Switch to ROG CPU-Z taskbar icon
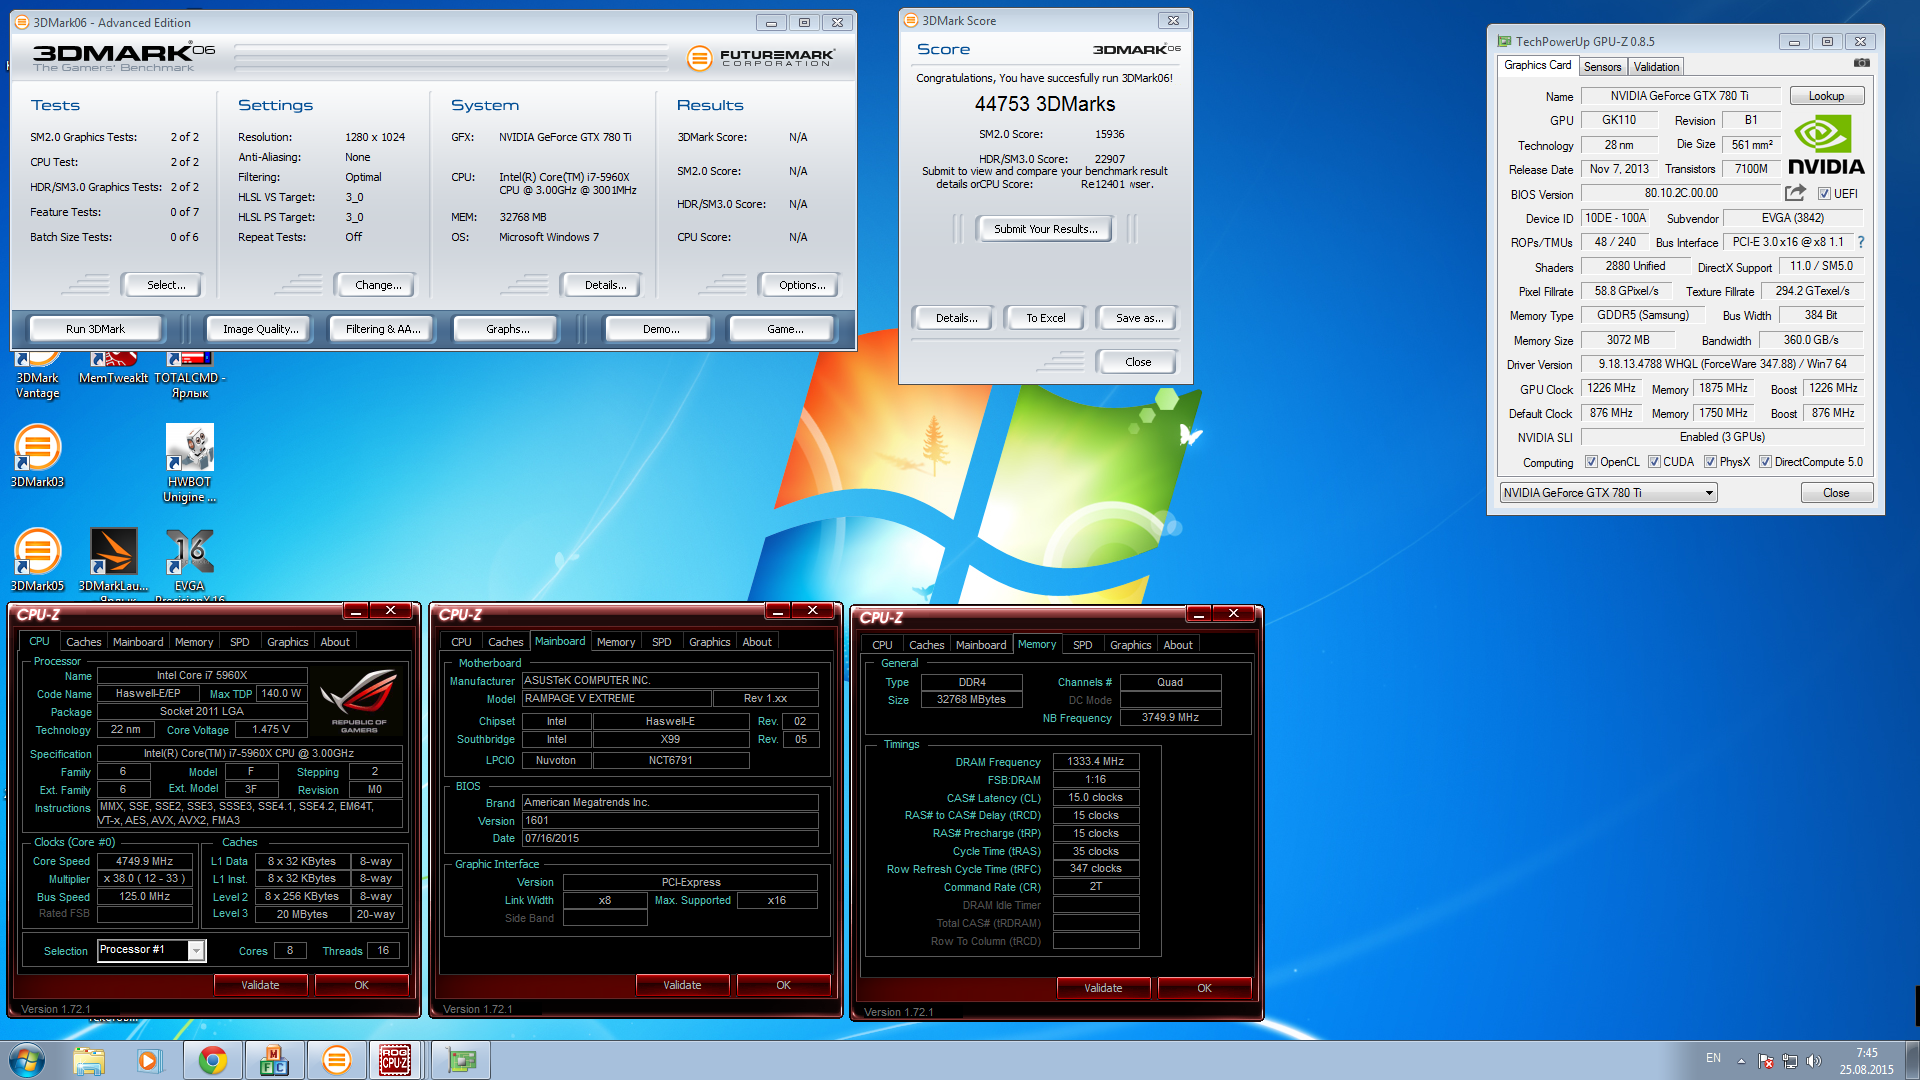The image size is (1920, 1080). [x=396, y=1060]
